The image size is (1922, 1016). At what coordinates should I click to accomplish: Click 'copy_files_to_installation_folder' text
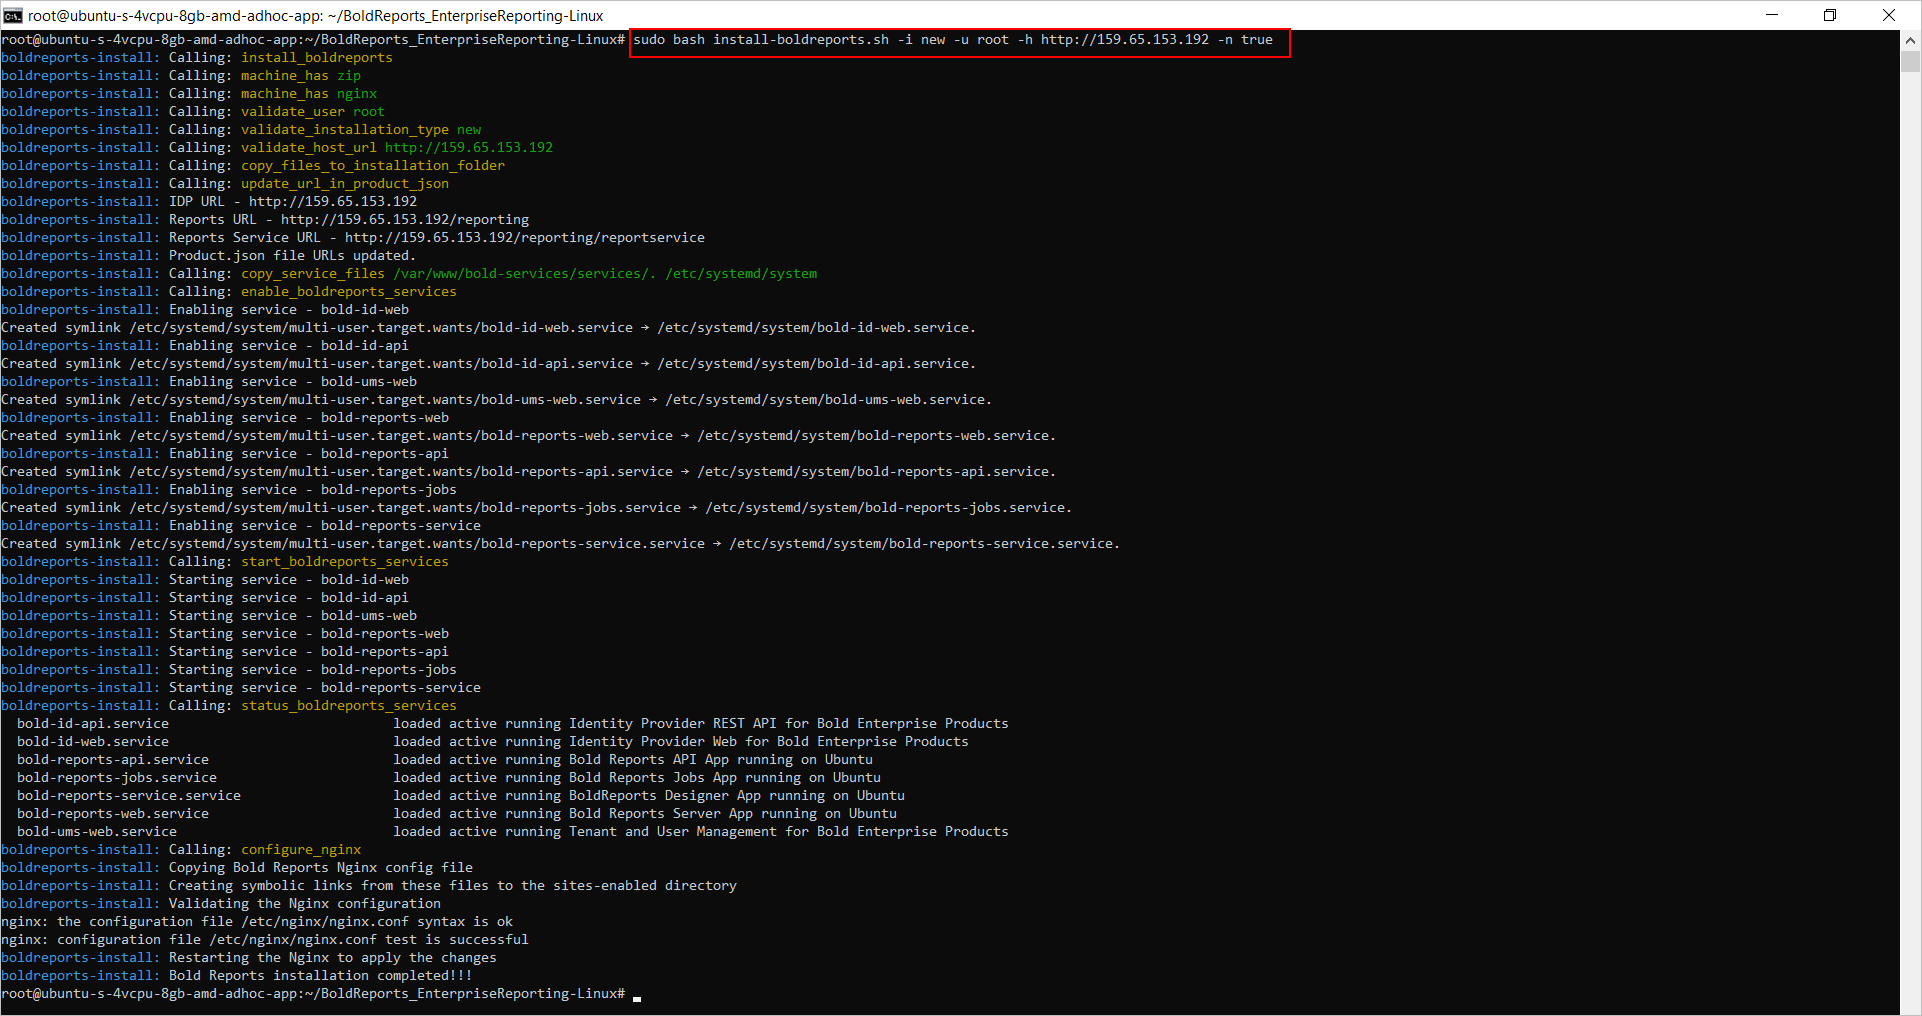point(373,166)
